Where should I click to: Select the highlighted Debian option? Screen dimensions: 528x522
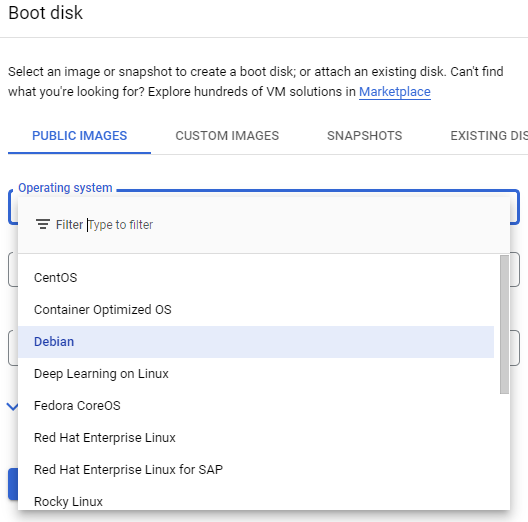(256, 341)
